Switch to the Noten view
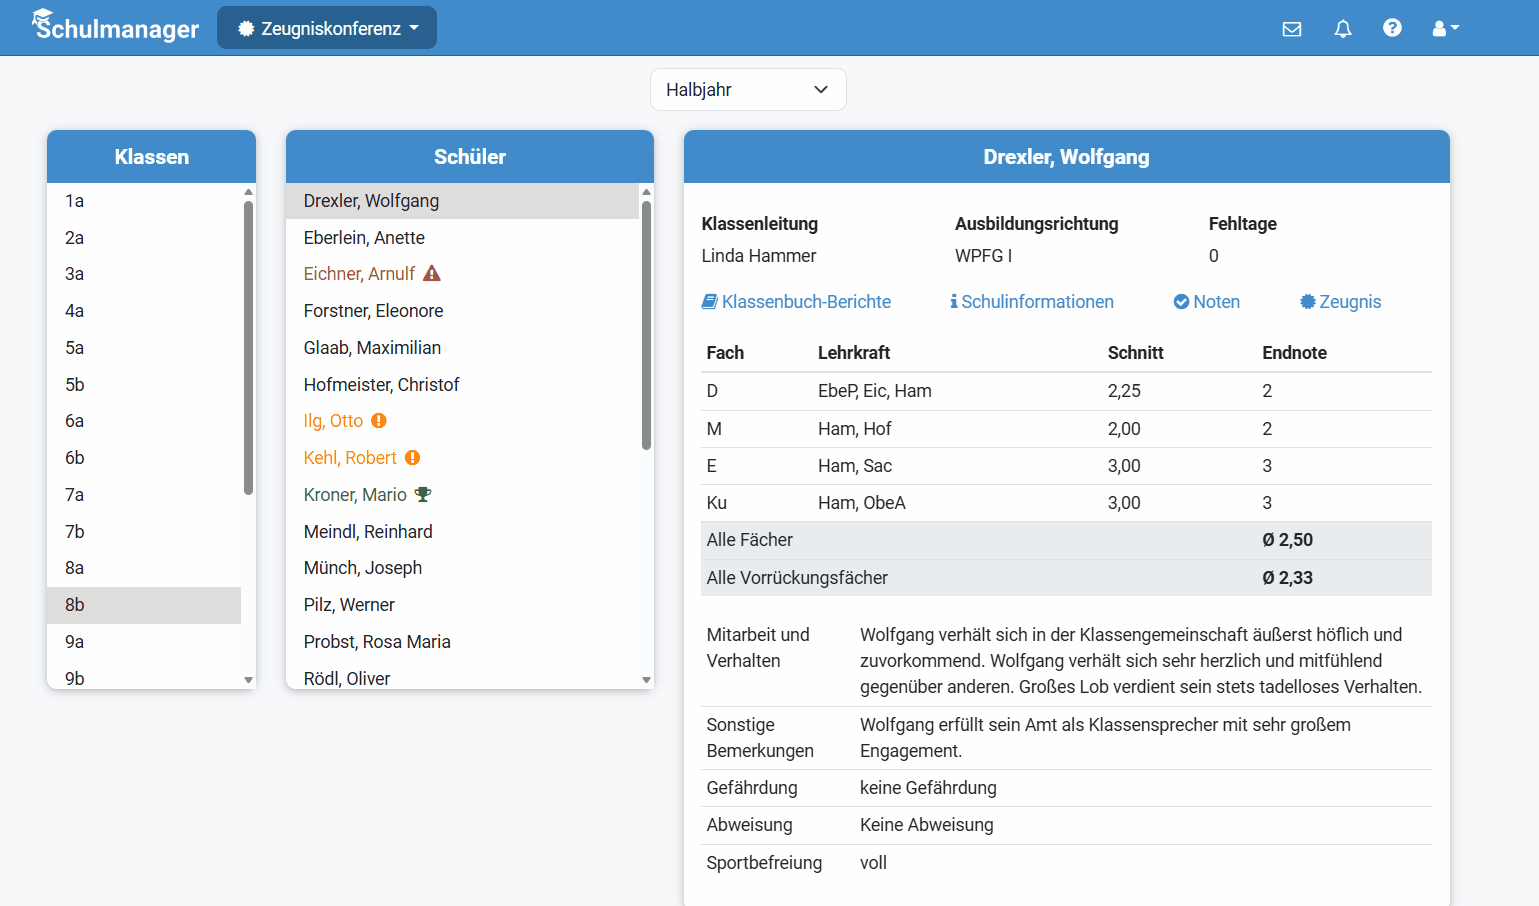The width and height of the screenshot is (1539, 906). (1206, 302)
